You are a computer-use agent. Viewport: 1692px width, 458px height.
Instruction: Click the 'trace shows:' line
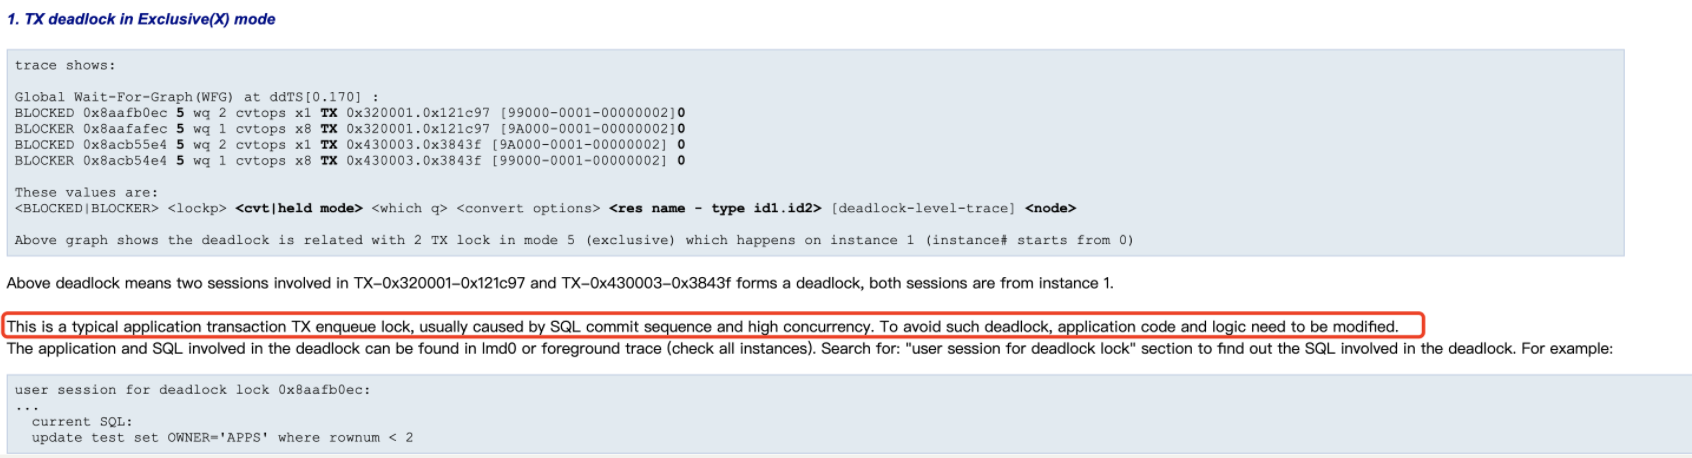click(65, 65)
